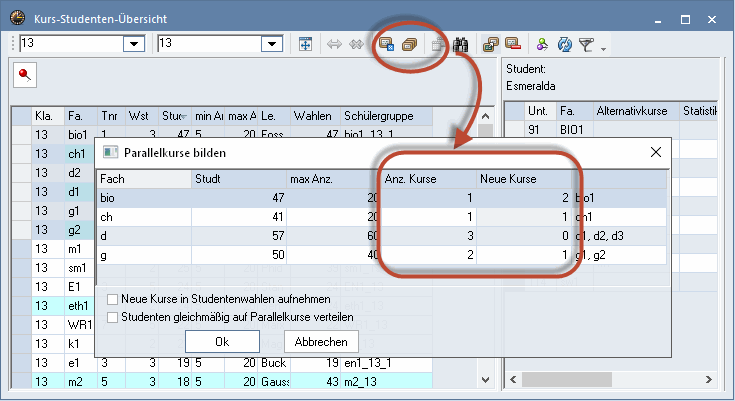Click the Abbrechen button

[321, 341]
